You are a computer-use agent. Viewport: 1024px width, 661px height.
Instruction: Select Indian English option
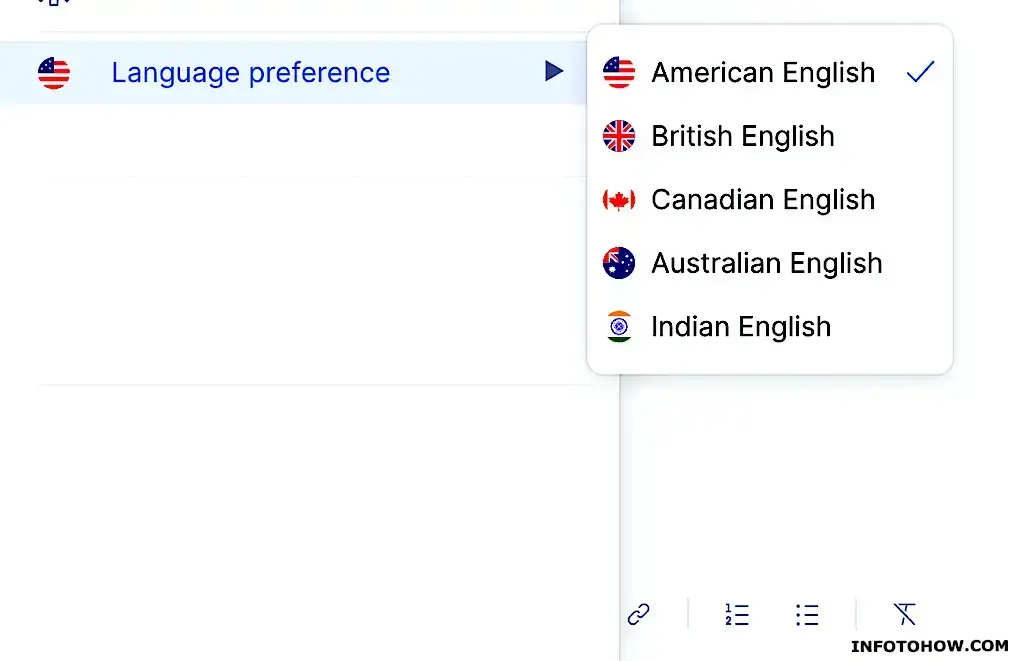769,327
